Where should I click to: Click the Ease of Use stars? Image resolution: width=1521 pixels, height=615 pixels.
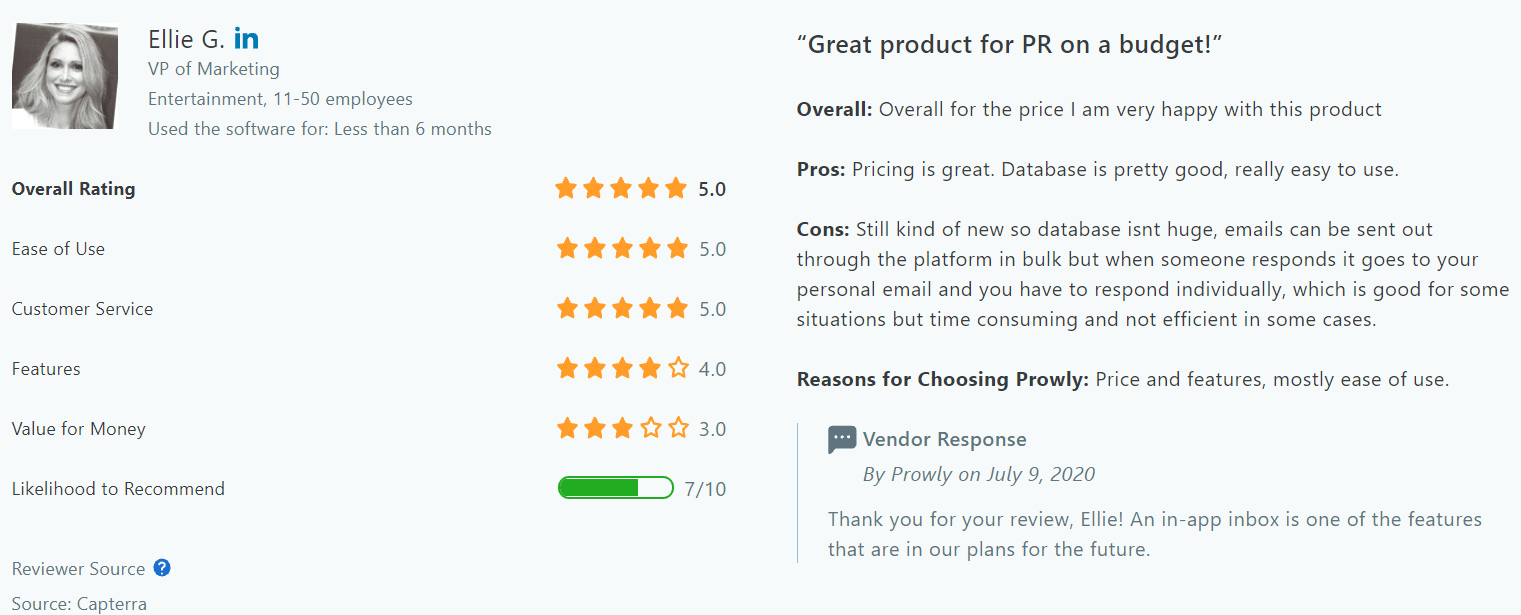pos(621,248)
